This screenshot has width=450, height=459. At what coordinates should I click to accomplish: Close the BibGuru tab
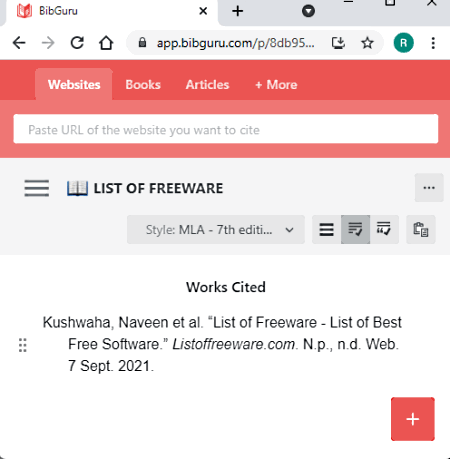(x=203, y=11)
